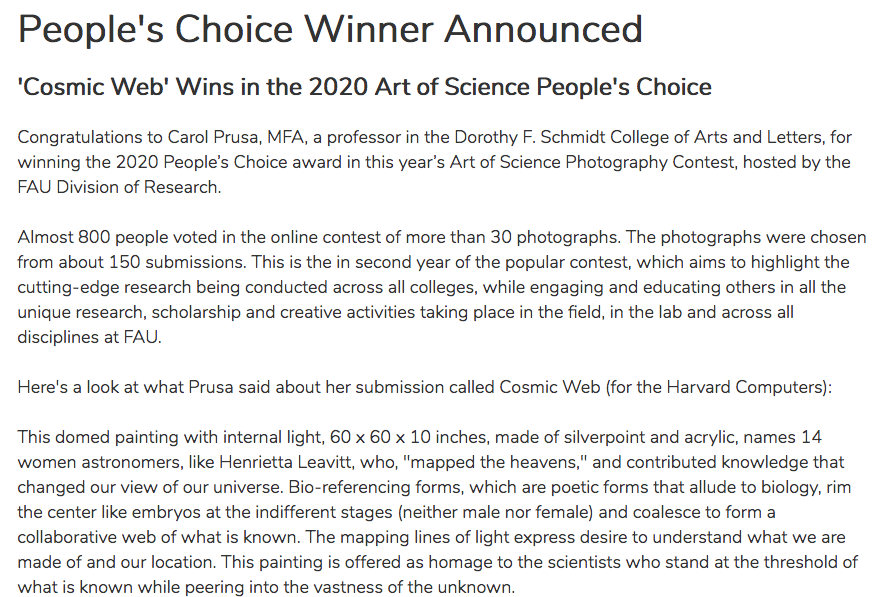Click the "People's Choice Winner Announced" heading
The width and height of the screenshot is (885, 597).
(x=330, y=29)
